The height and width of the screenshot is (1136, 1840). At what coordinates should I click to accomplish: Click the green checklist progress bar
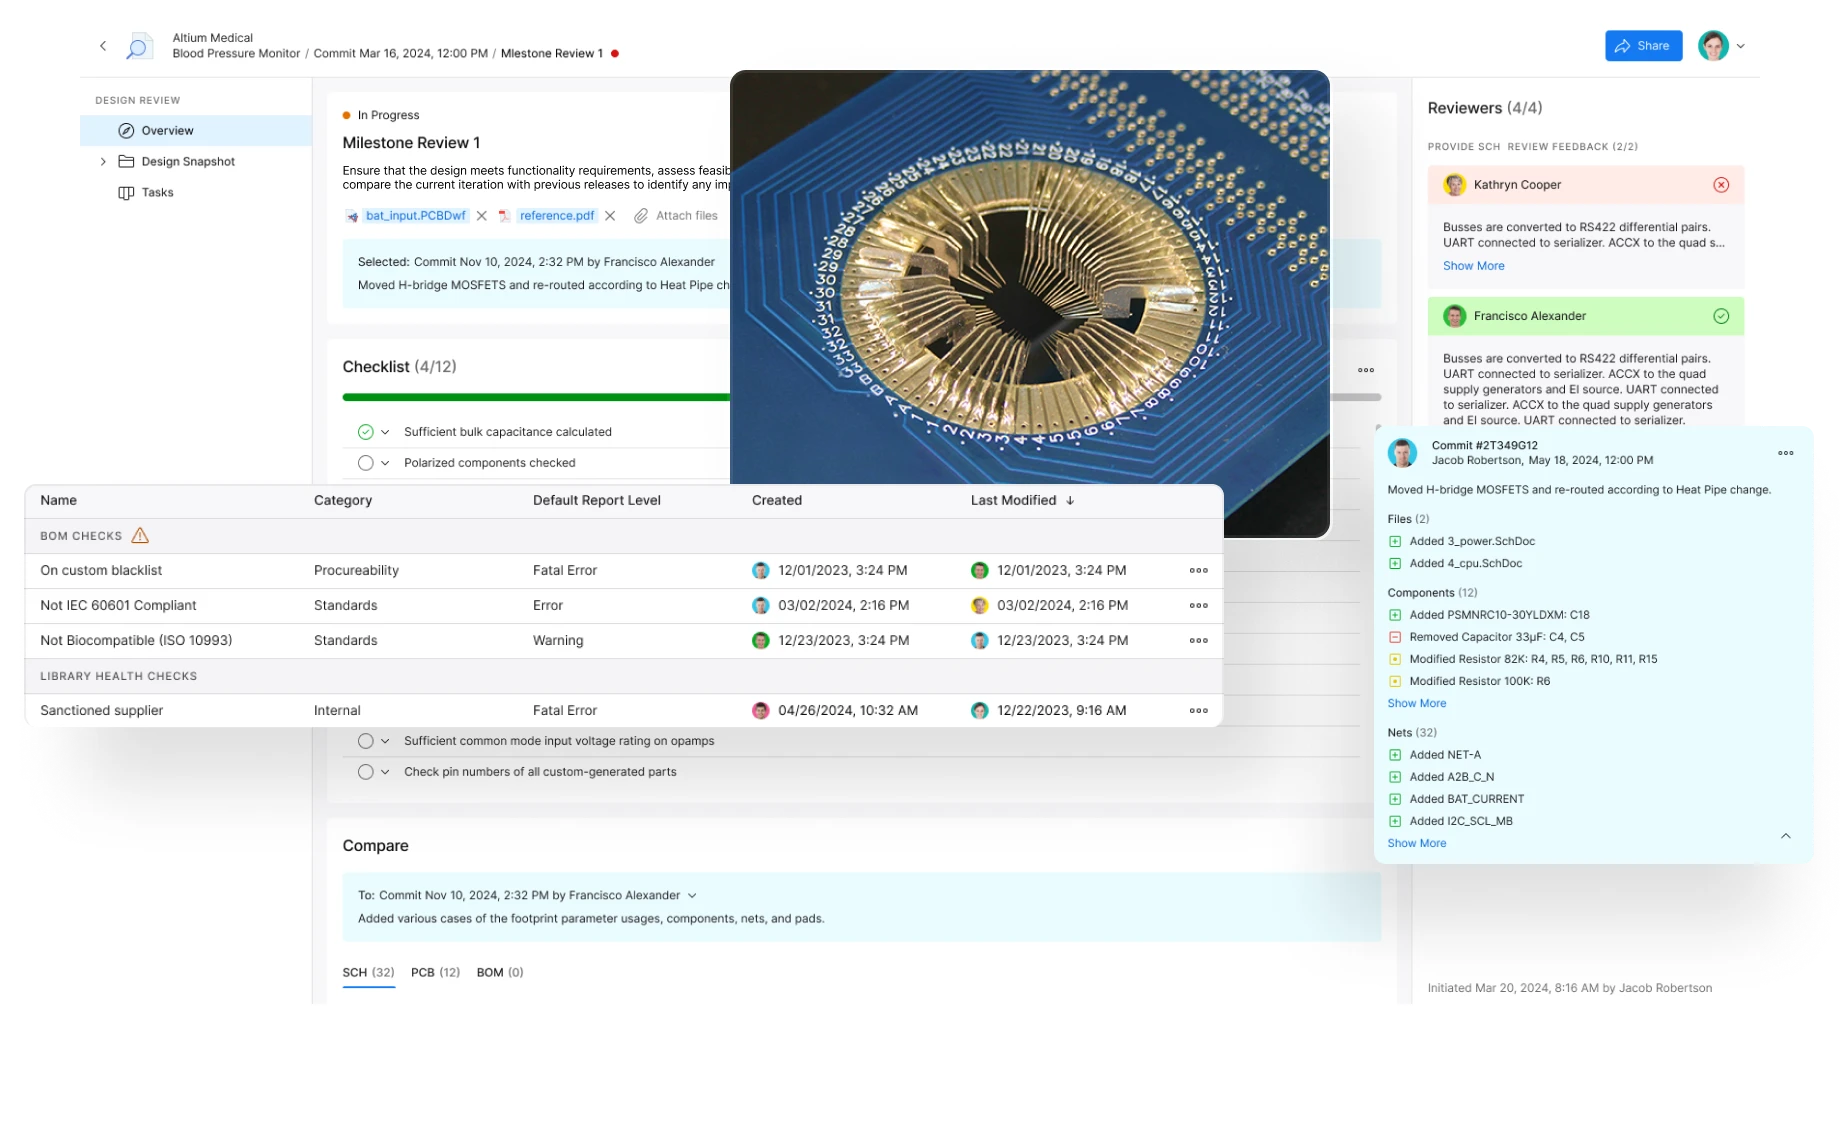click(x=536, y=397)
